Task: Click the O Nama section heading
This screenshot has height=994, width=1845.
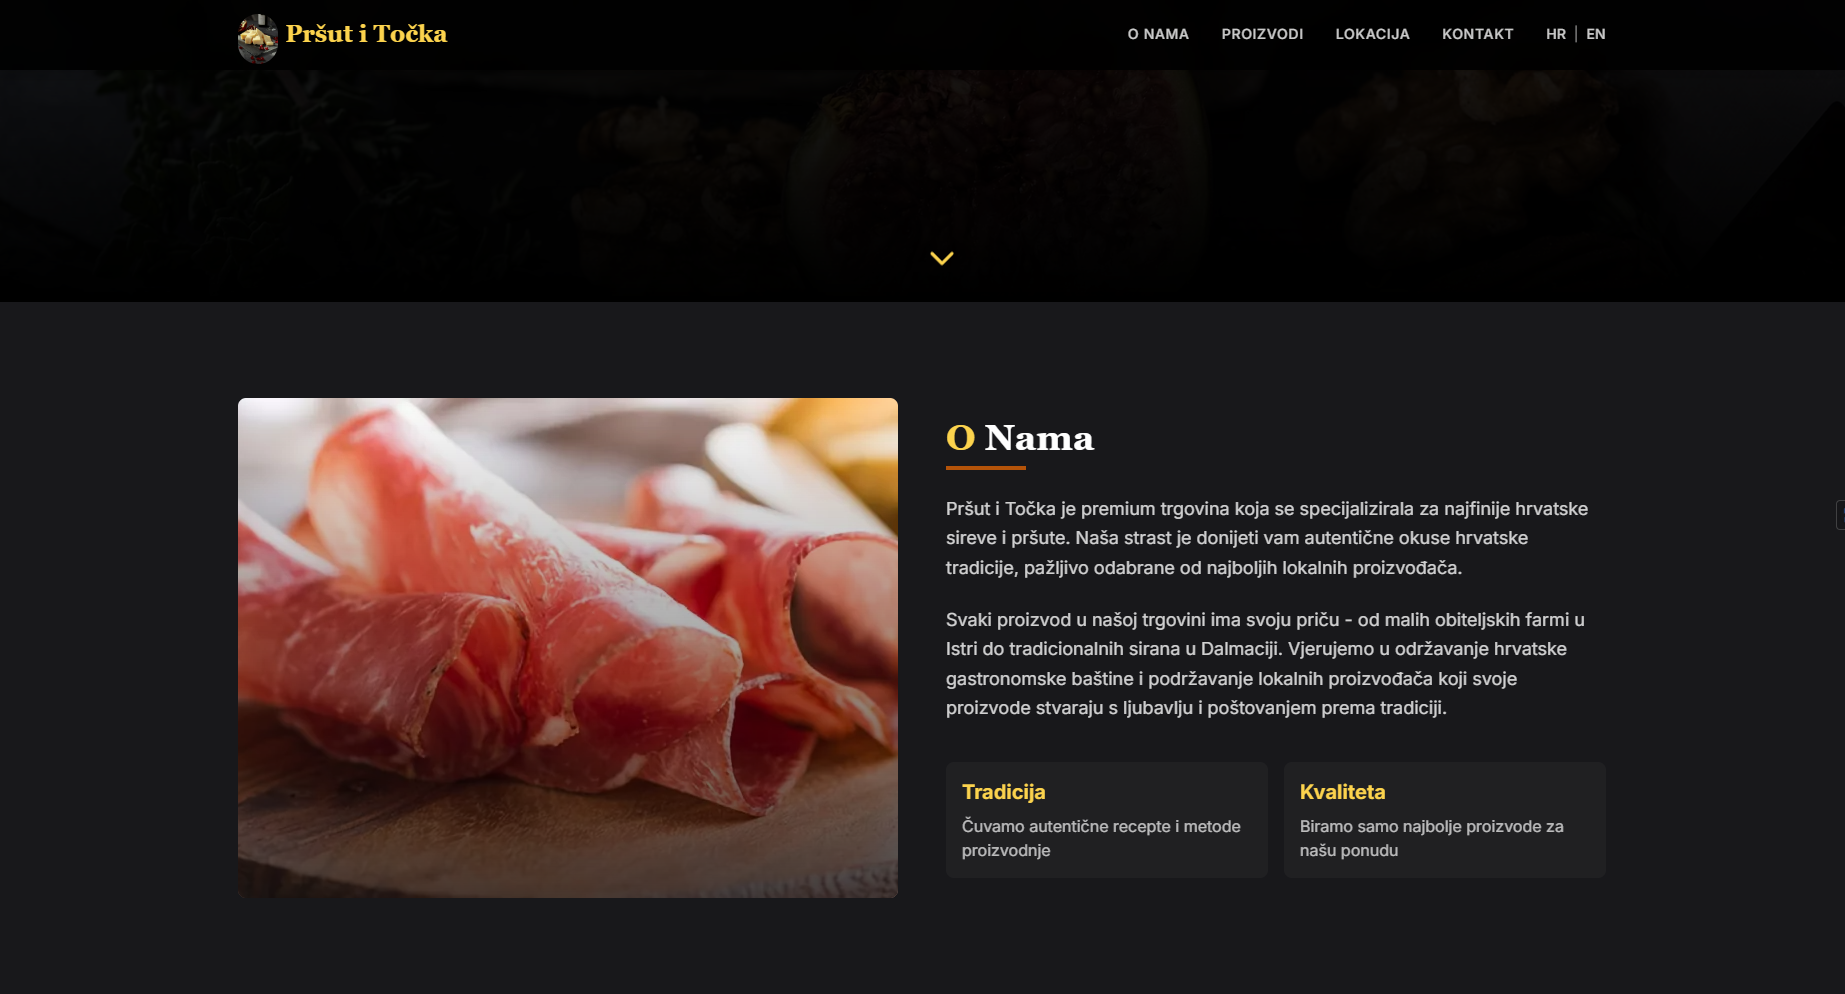Action: 1020,438
